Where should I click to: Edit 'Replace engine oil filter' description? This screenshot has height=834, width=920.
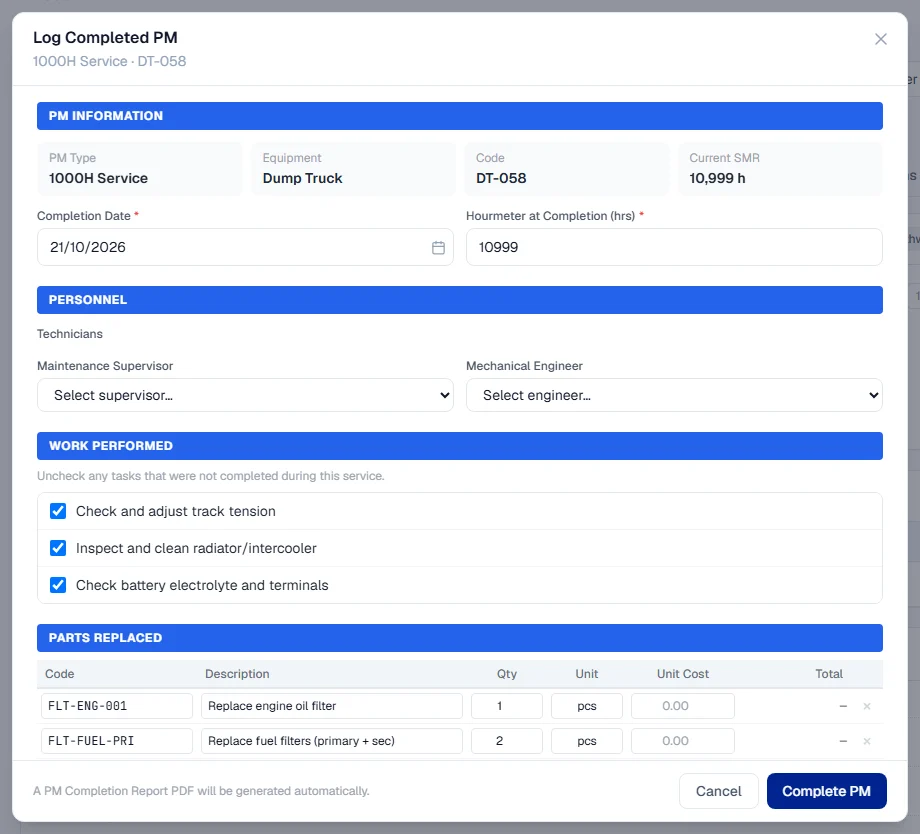(332, 706)
